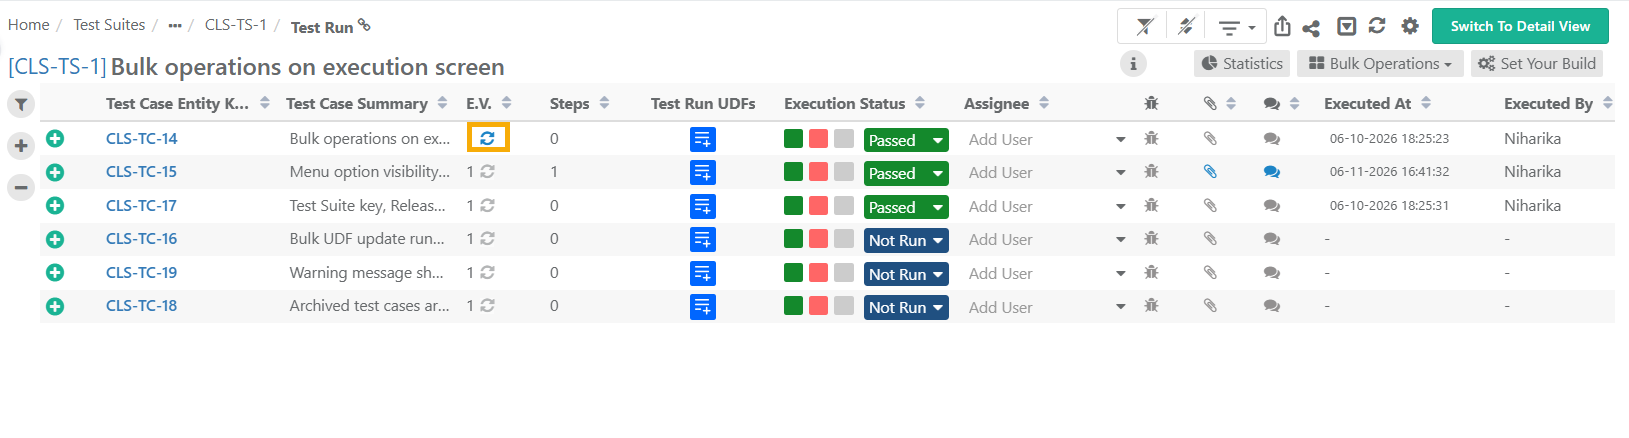Click the sync version icon for CLS-TC-15
The width and height of the screenshot is (1629, 438).
point(487,172)
